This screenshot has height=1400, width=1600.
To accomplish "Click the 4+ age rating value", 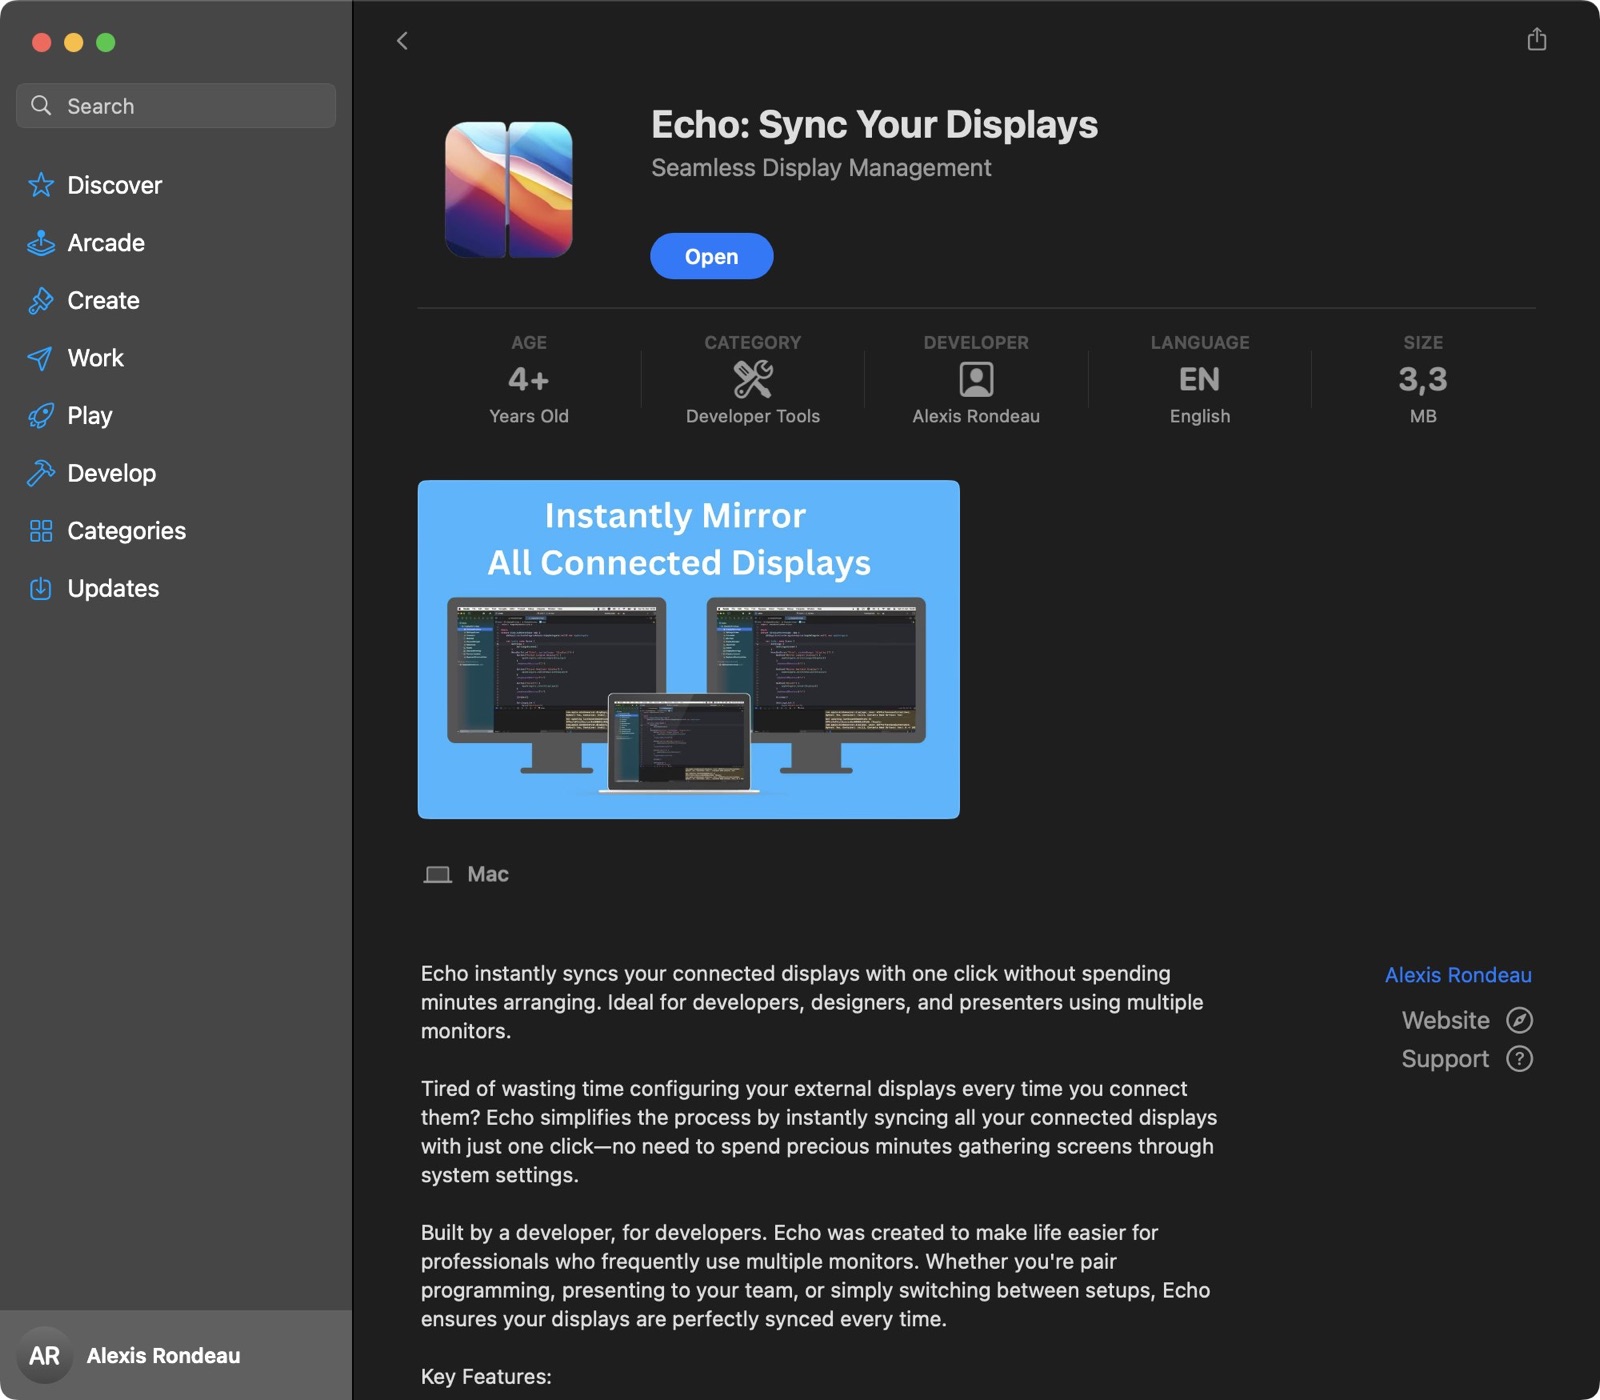I will coord(528,379).
